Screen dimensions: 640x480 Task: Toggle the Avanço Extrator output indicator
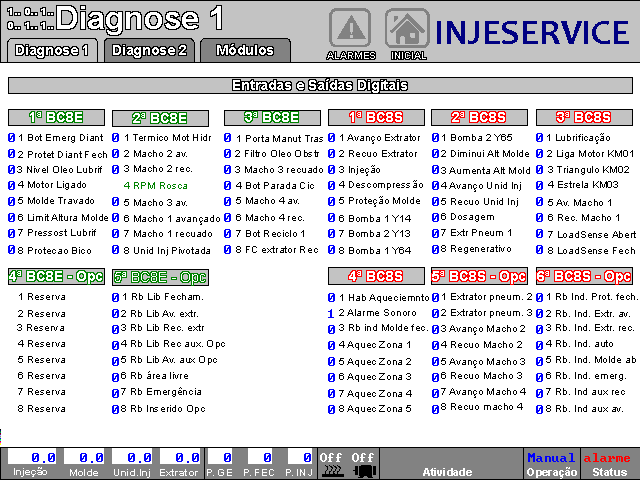(x=332, y=137)
